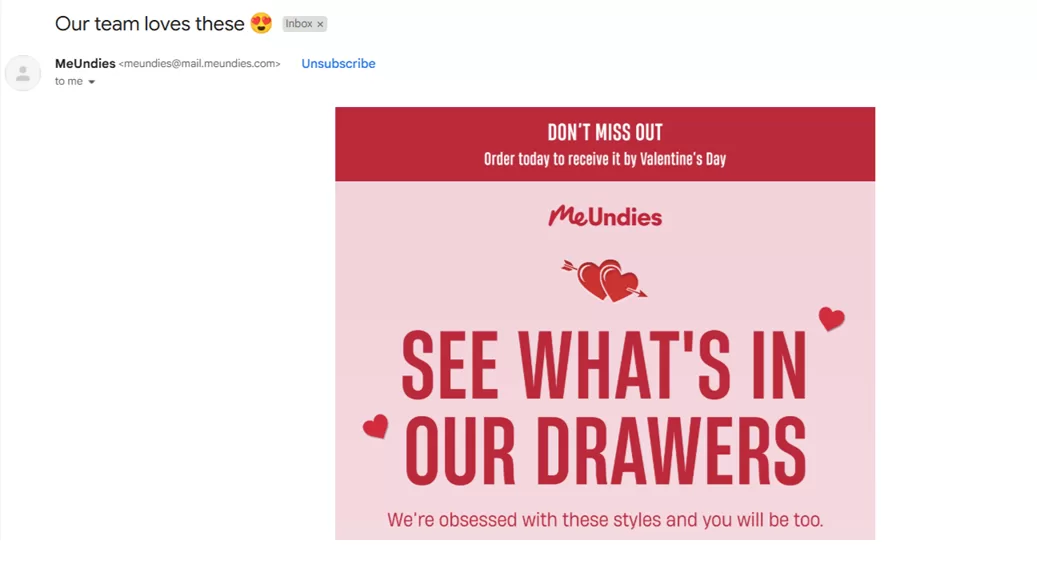Click the heart-eyes emoji in the subject

pos(261,23)
